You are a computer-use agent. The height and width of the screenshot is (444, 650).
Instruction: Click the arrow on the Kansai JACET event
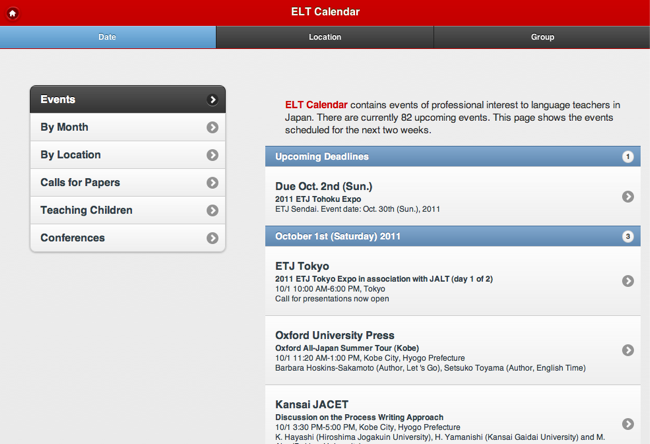(x=627, y=424)
